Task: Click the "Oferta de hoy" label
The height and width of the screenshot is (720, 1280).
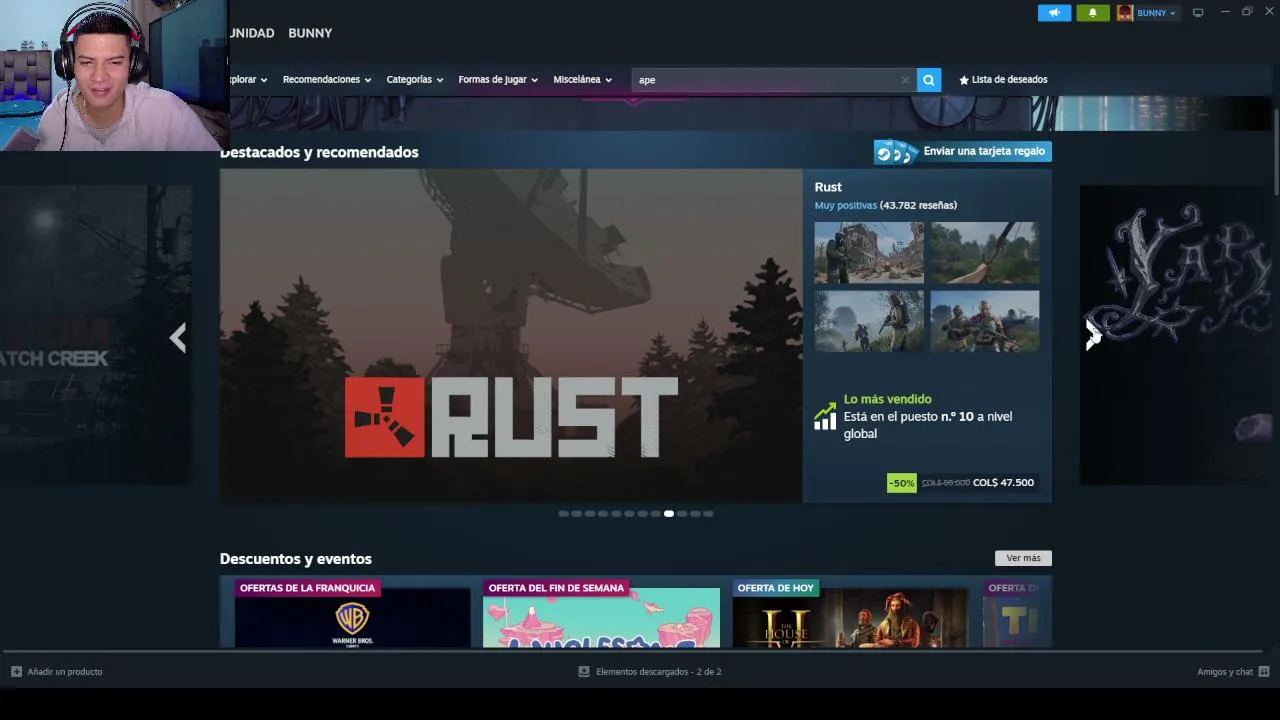Action: pyautogui.click(x=775, y=588)
